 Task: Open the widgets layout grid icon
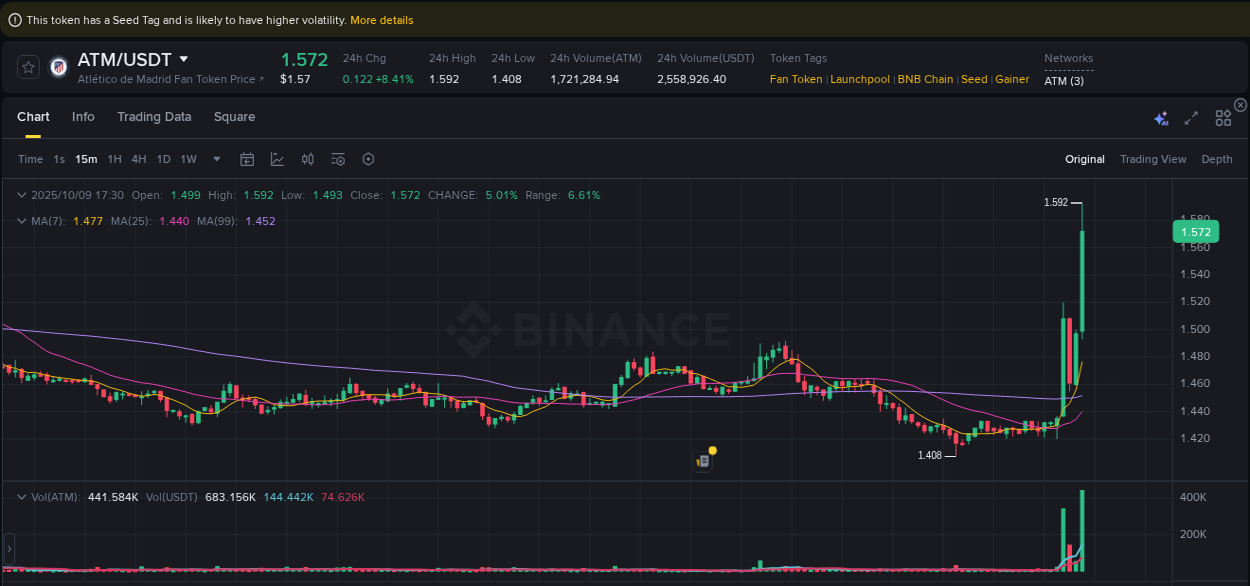coord(1223,117)
